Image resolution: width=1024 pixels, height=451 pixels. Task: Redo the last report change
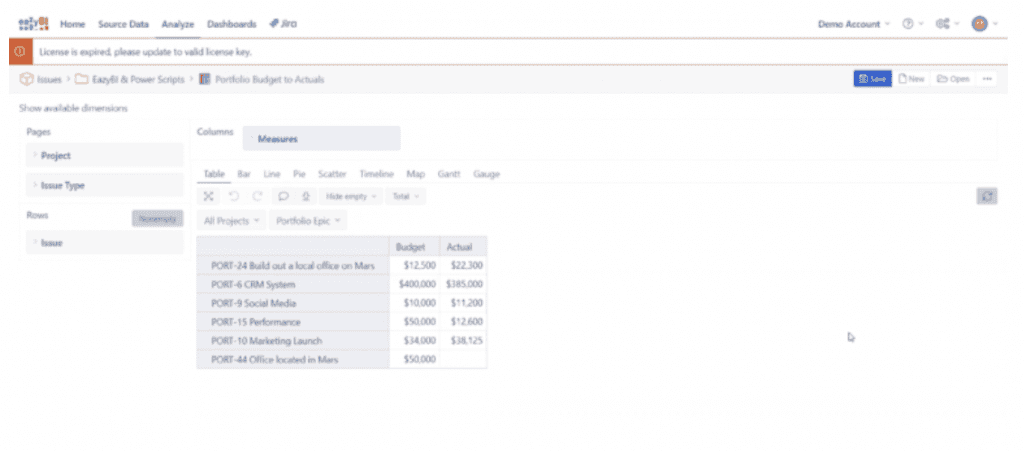point(257,196)
